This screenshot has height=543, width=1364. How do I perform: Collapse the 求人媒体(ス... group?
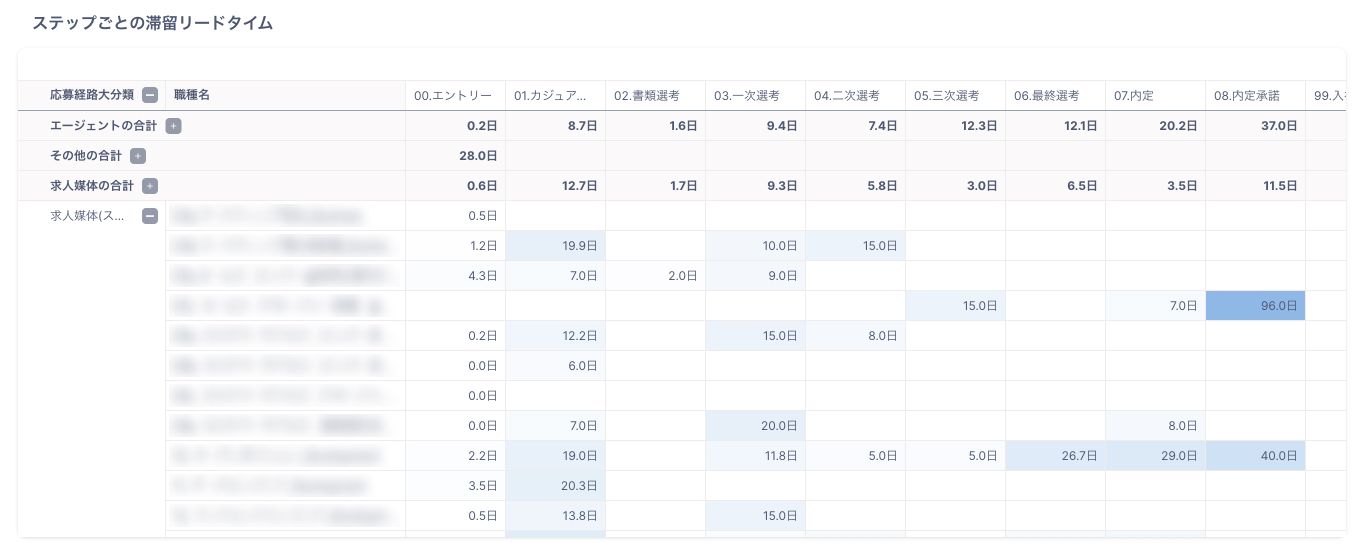click(150, 216)
